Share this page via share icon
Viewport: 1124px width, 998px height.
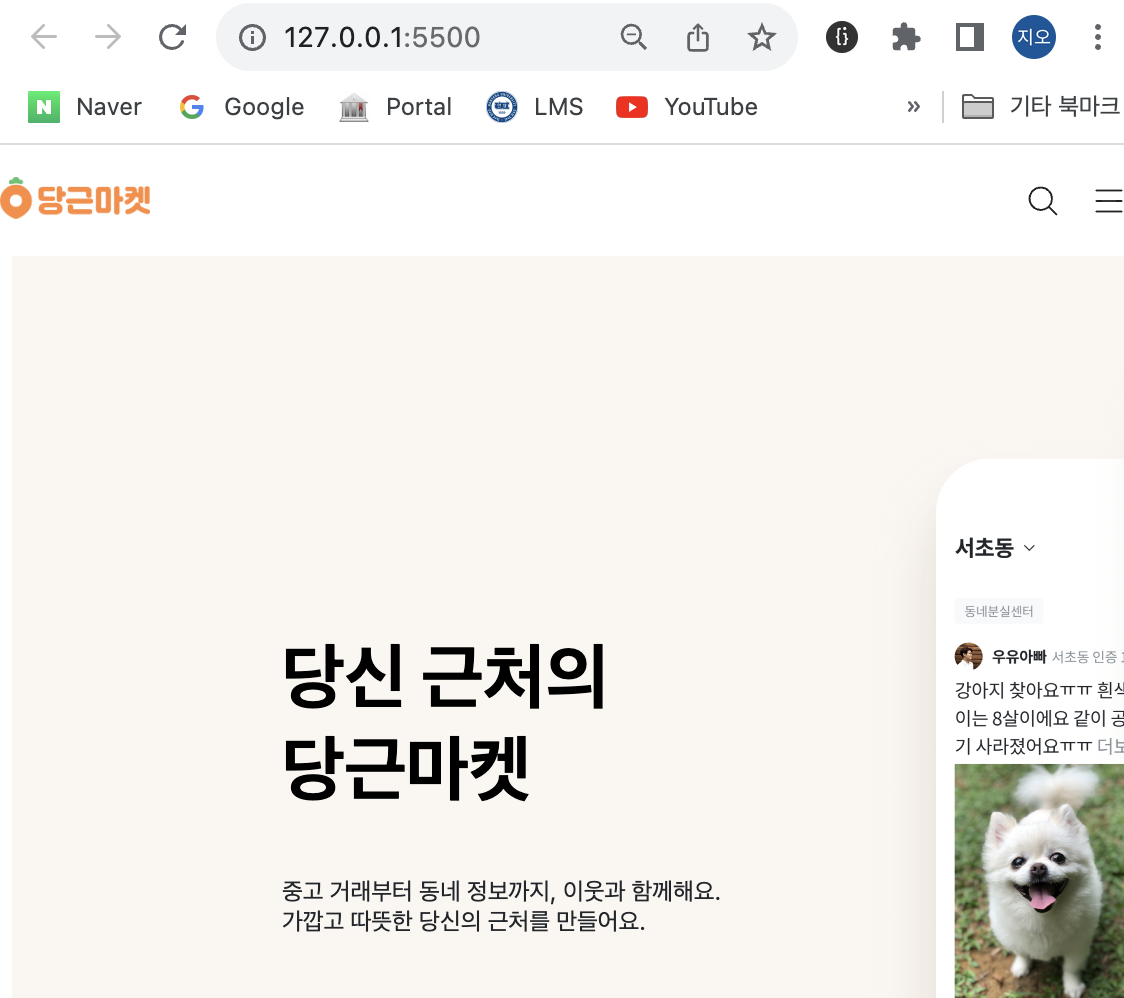pos(697,37)
